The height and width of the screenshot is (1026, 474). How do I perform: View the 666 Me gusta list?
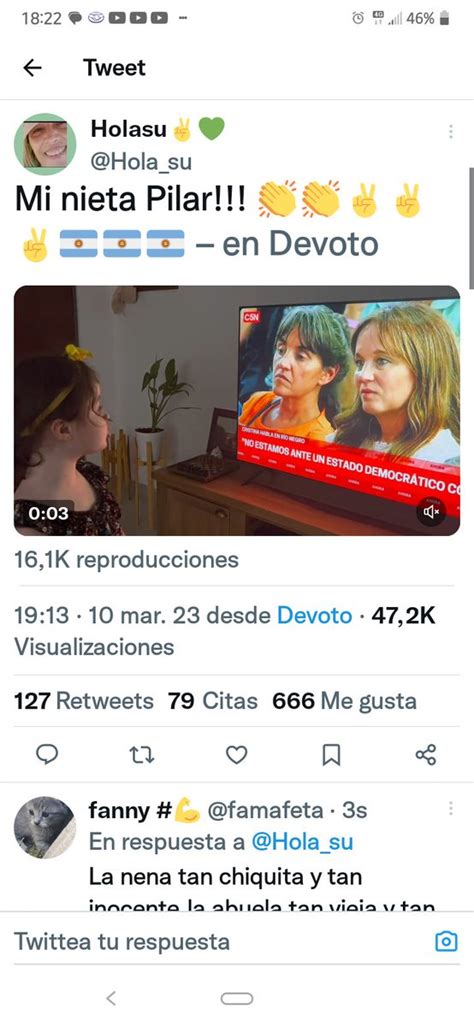point(344,701)
